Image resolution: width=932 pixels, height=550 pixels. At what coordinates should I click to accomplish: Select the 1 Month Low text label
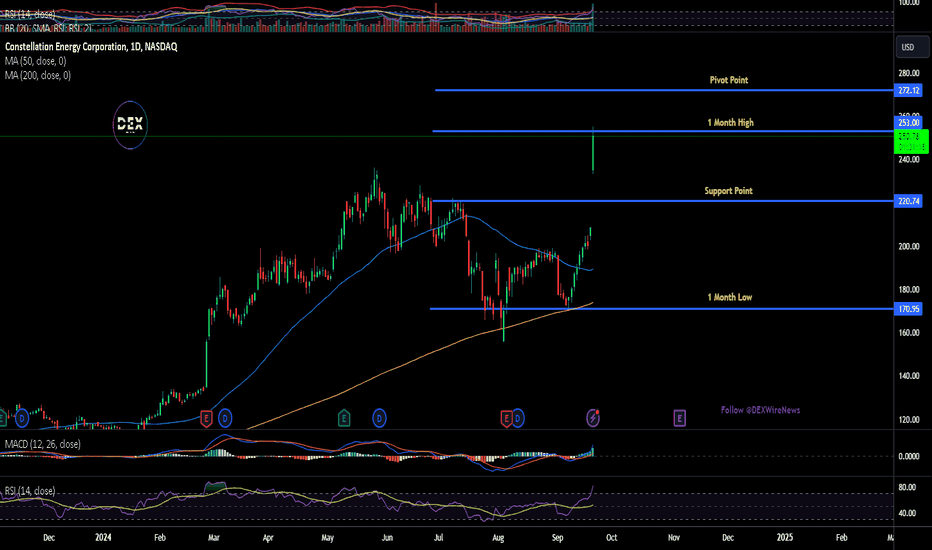point(729,297)
